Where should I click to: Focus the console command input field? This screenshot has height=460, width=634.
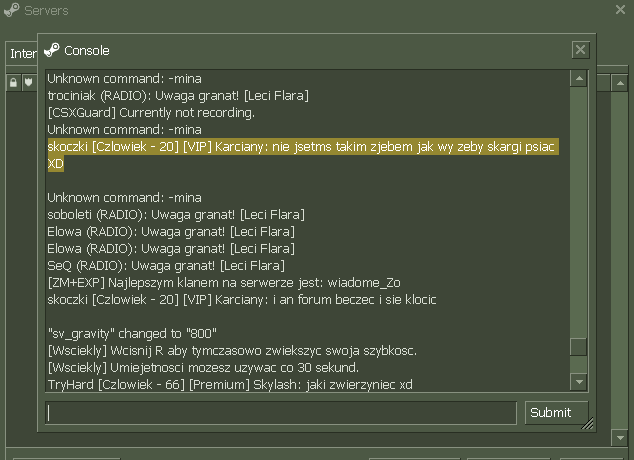pos(281,413)
